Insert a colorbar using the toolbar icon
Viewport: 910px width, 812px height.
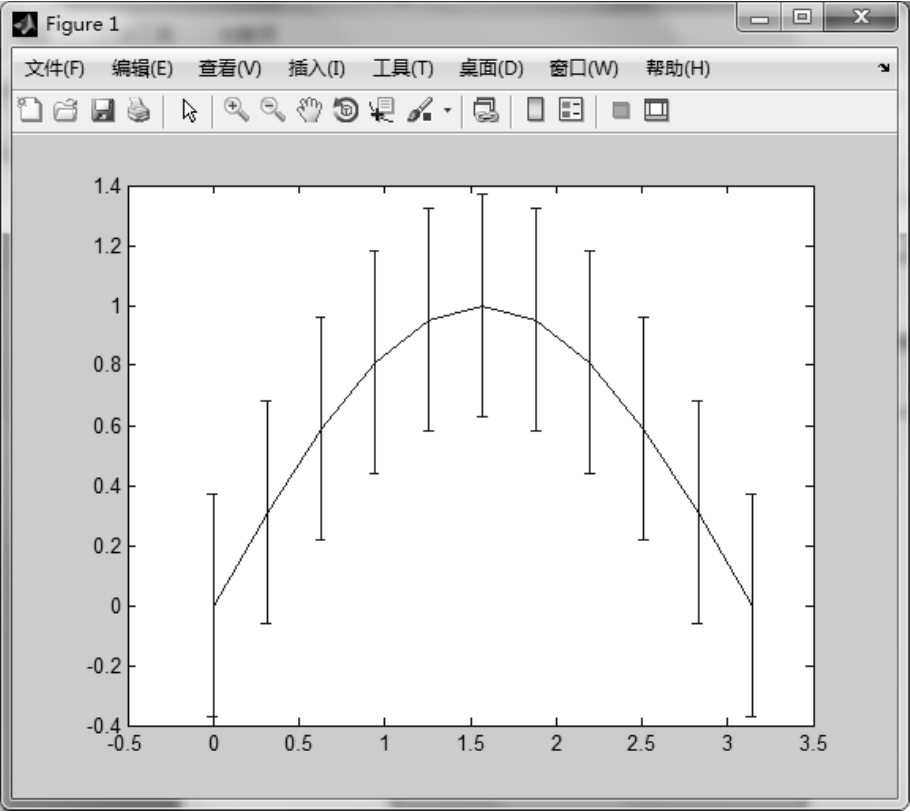click(x=536, y=111)
